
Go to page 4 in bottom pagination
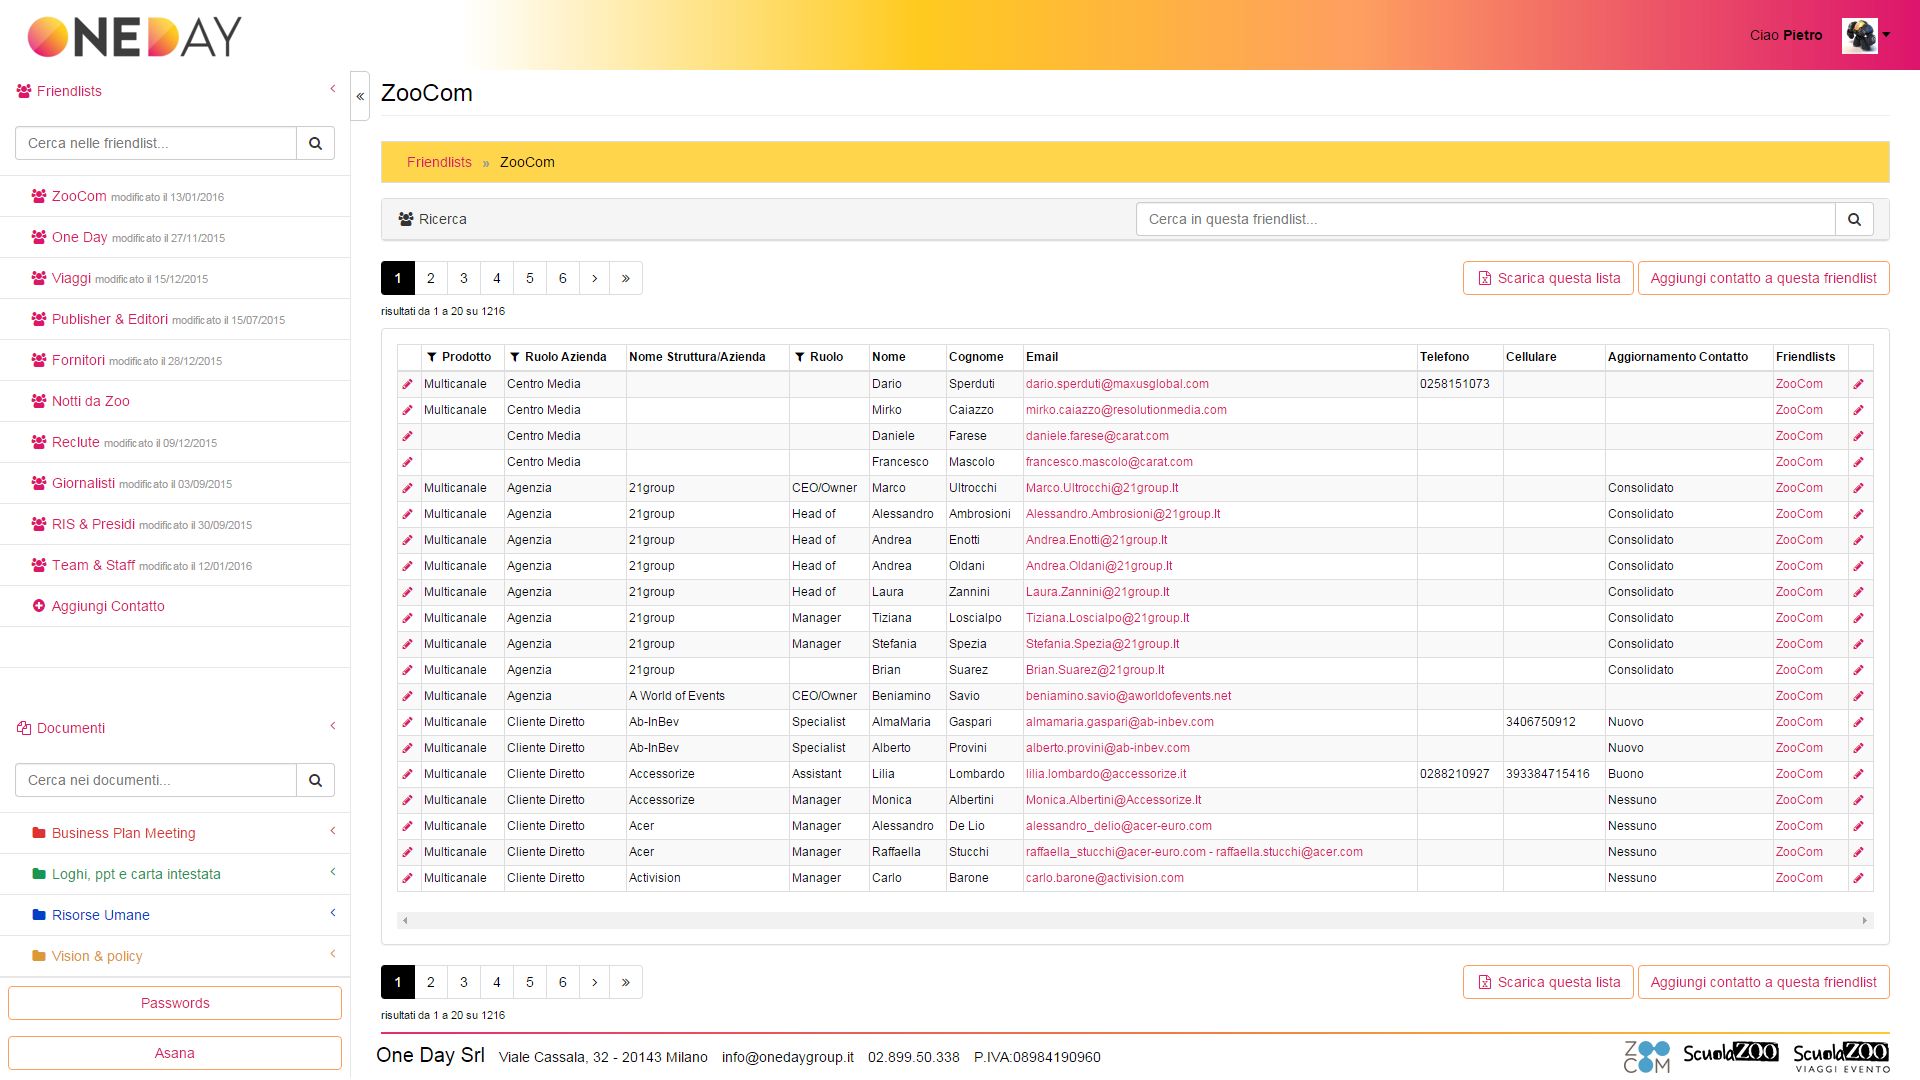pyautogui.click(x=497, y=982)
